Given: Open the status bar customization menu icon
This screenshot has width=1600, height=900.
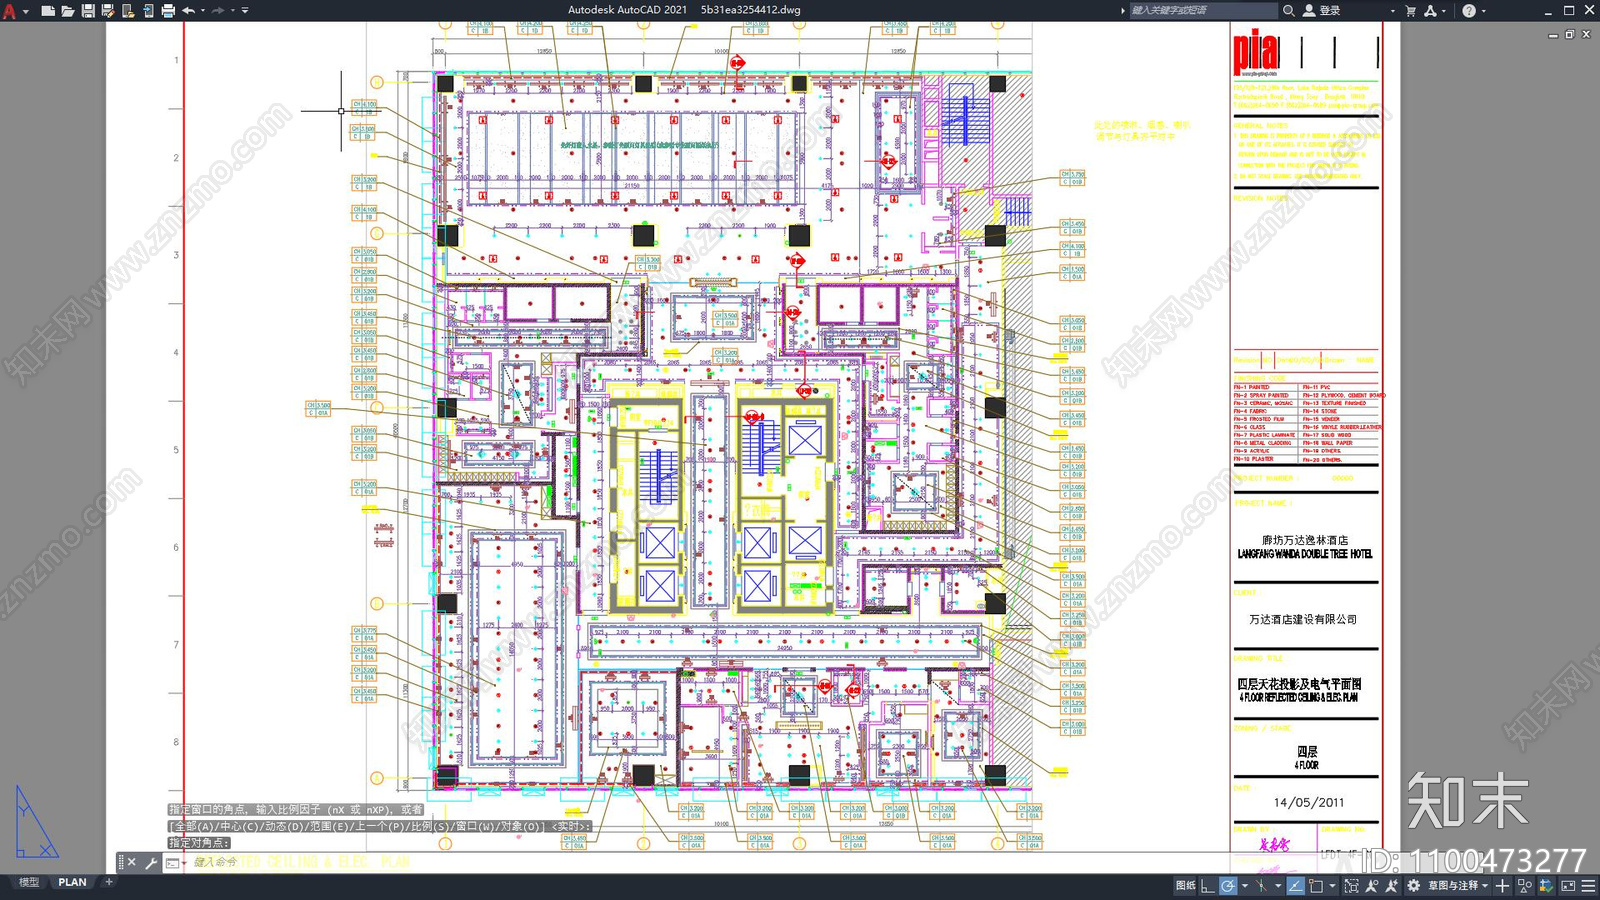Looking at the screenshot, I should coord(1588,886).
